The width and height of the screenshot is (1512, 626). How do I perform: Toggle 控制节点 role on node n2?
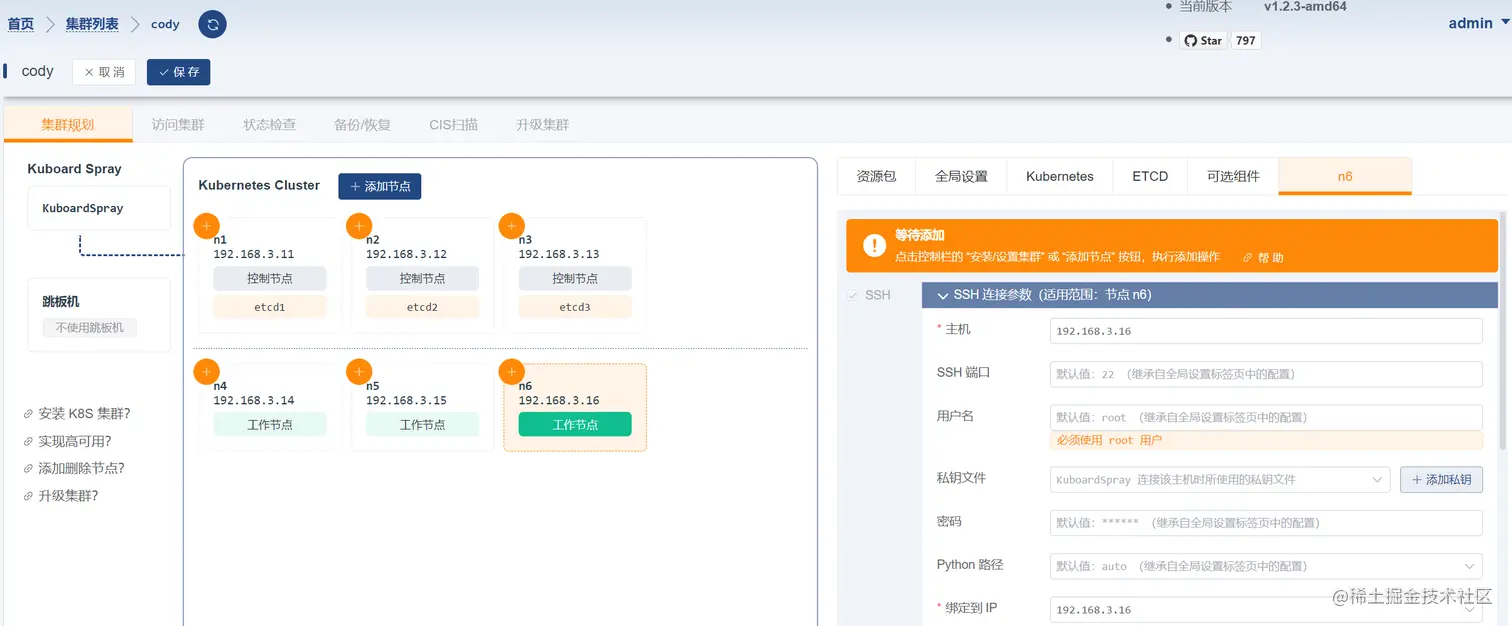click(422, 278)
